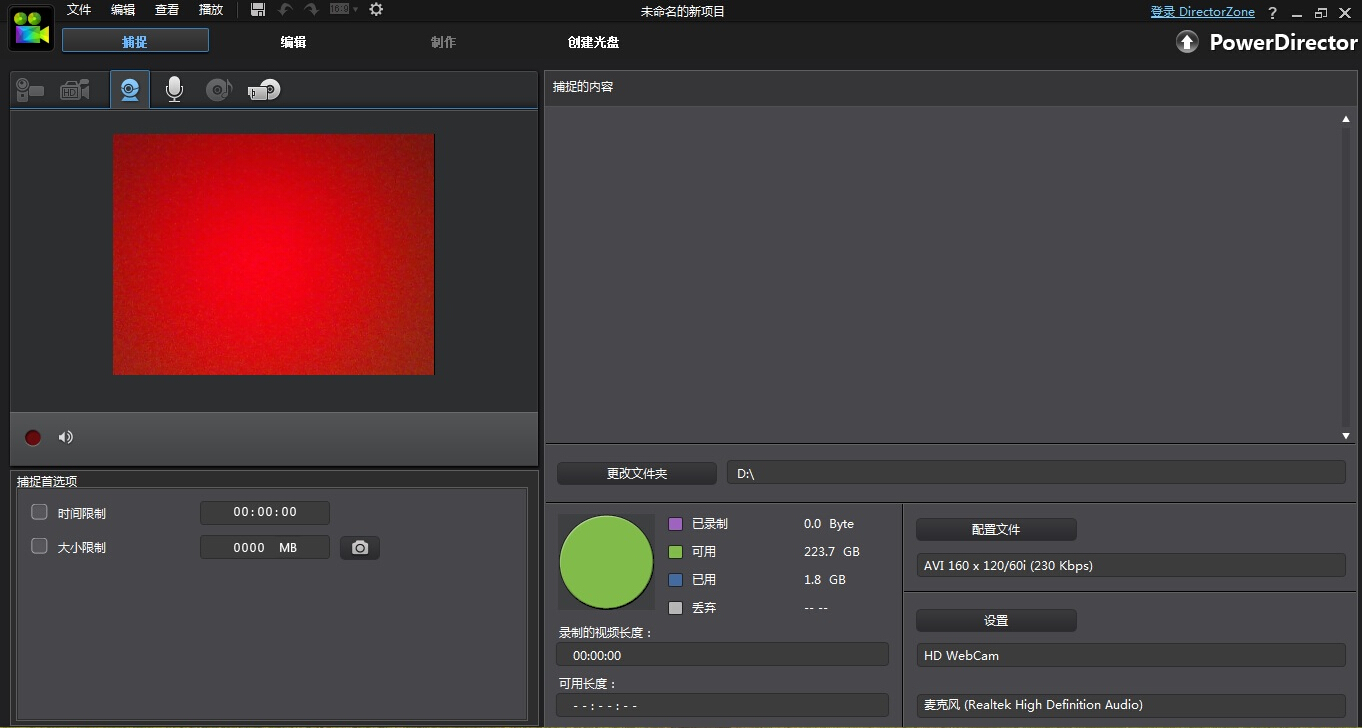
Task: Click the undo arrow icon
Action: (285, 10)
